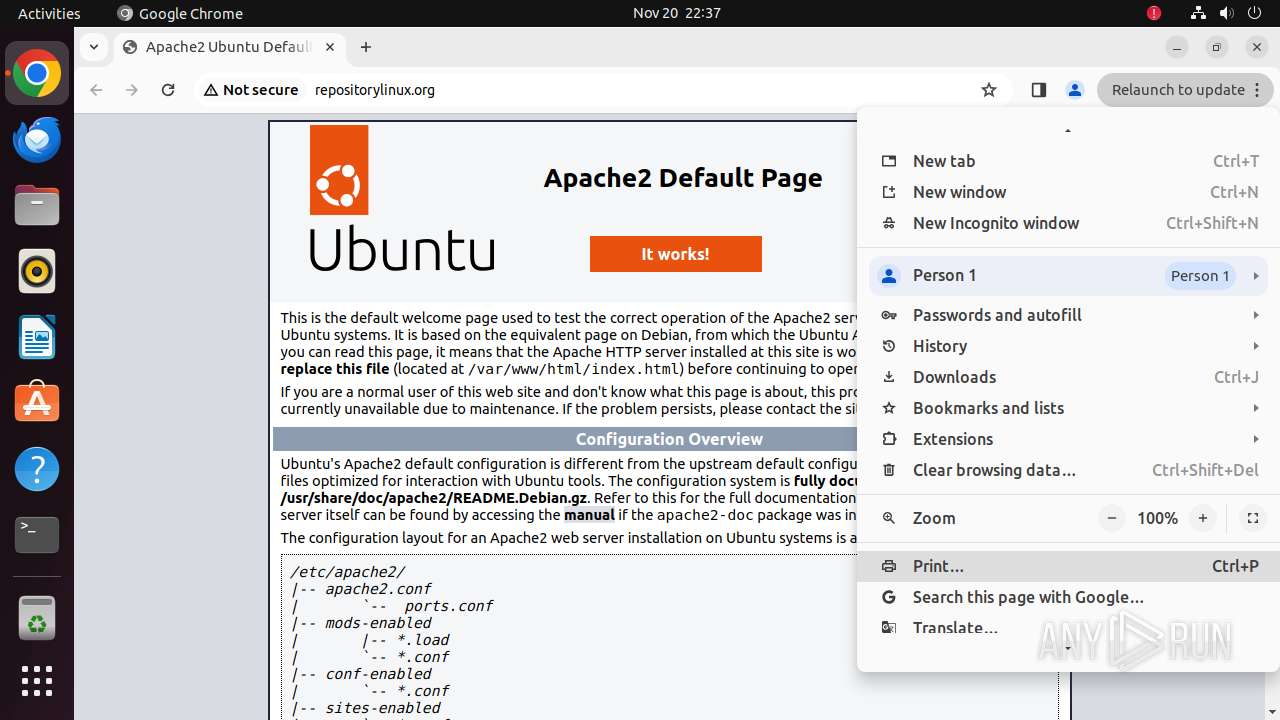Click the red notification indicator in the top bar
The height and width of the screenshot is (720, 1280).
[x=1154, y=13]
